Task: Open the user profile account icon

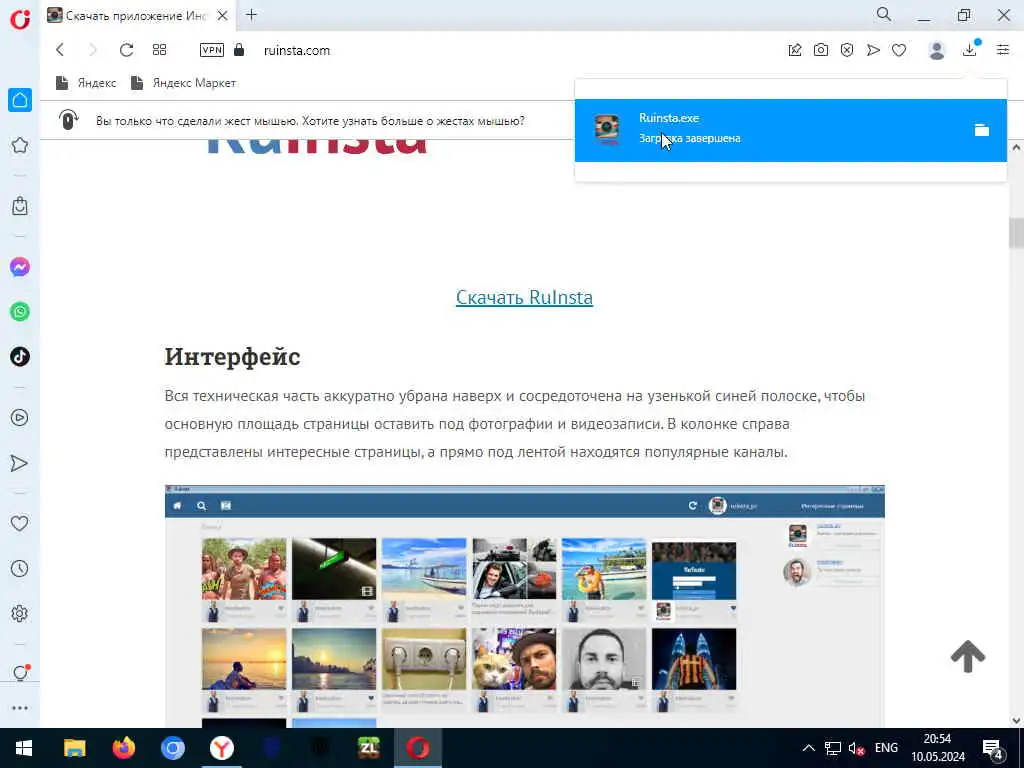Action: (x=936, y=50)
